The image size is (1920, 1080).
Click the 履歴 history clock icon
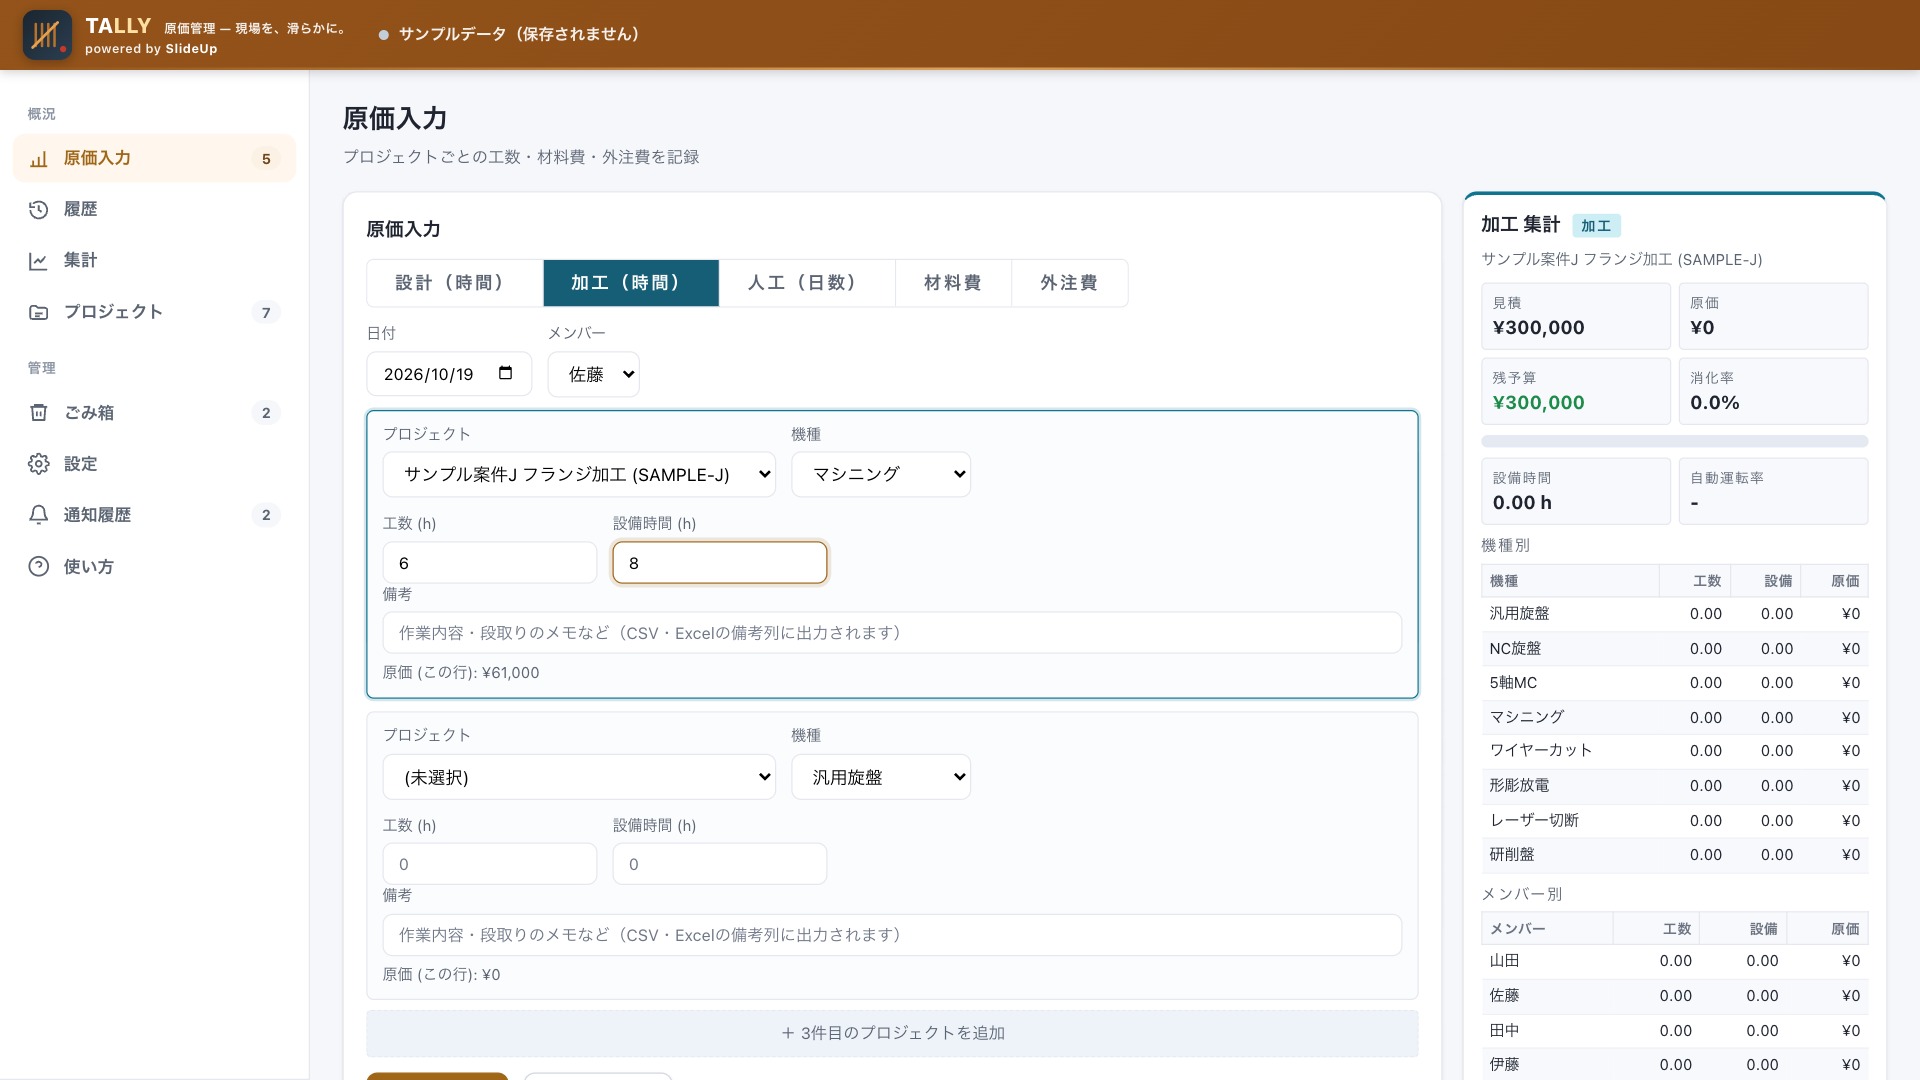pyautogui.click(x=39, y=210)
